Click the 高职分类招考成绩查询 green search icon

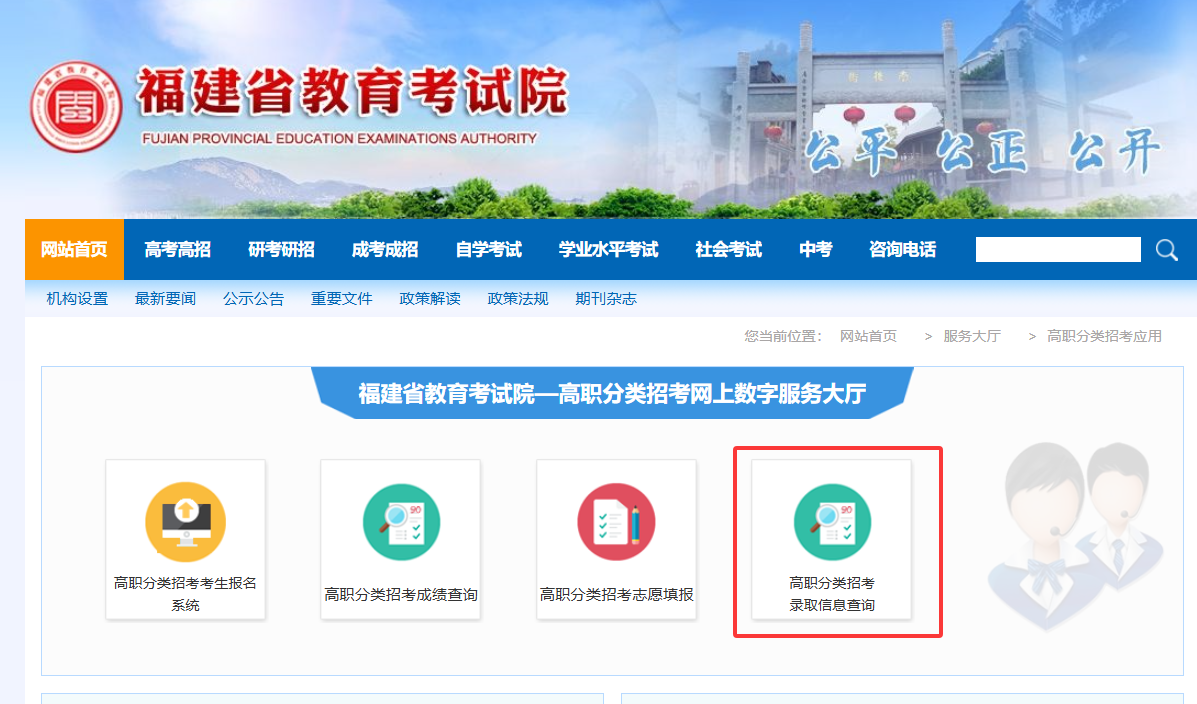point(400,521)
